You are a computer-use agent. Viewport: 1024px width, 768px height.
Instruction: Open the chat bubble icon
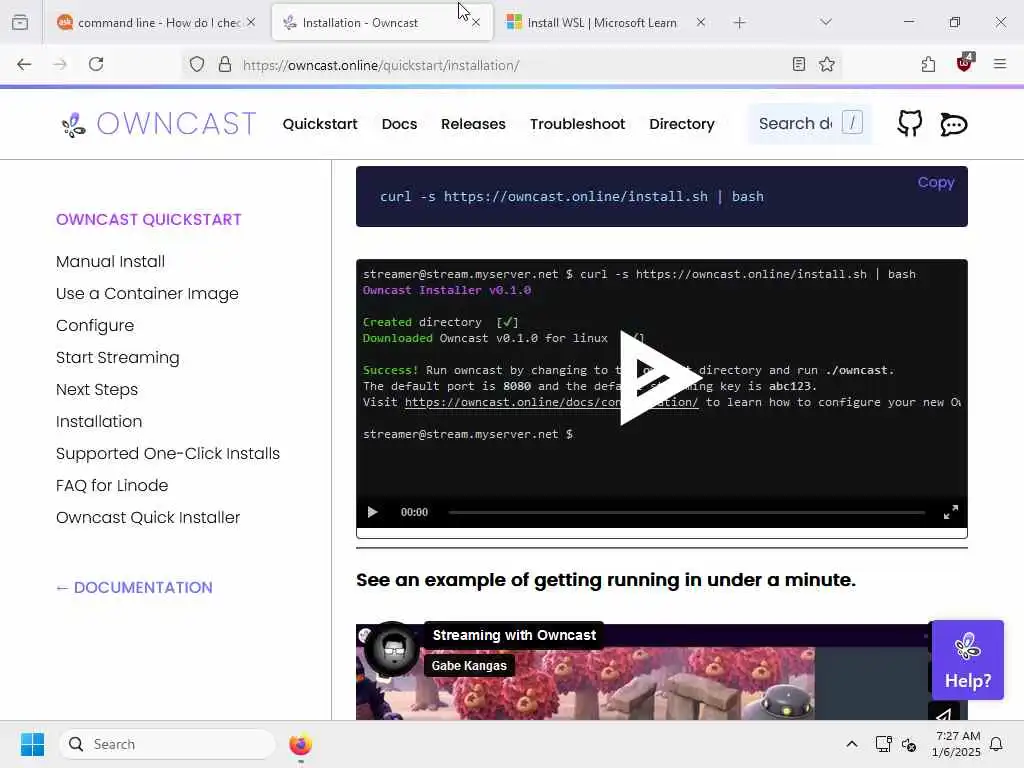953,124
